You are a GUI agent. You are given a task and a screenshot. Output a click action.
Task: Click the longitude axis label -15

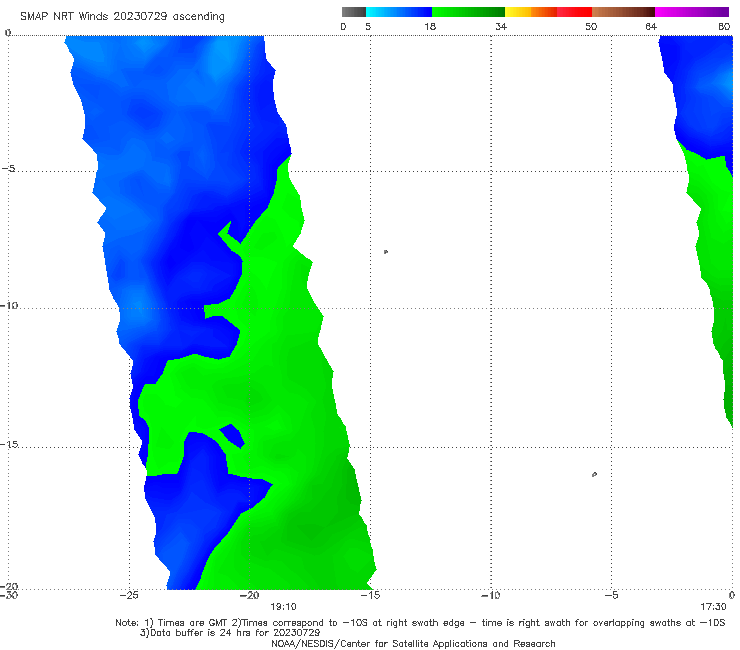[370, 595]
